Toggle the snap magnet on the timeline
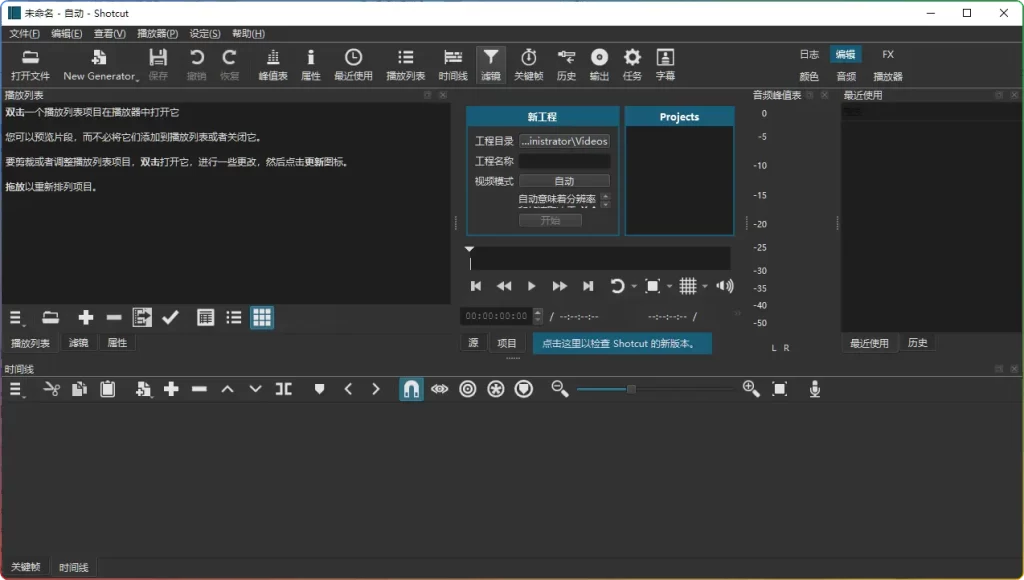1024x580 pixels. coord(411,389)
